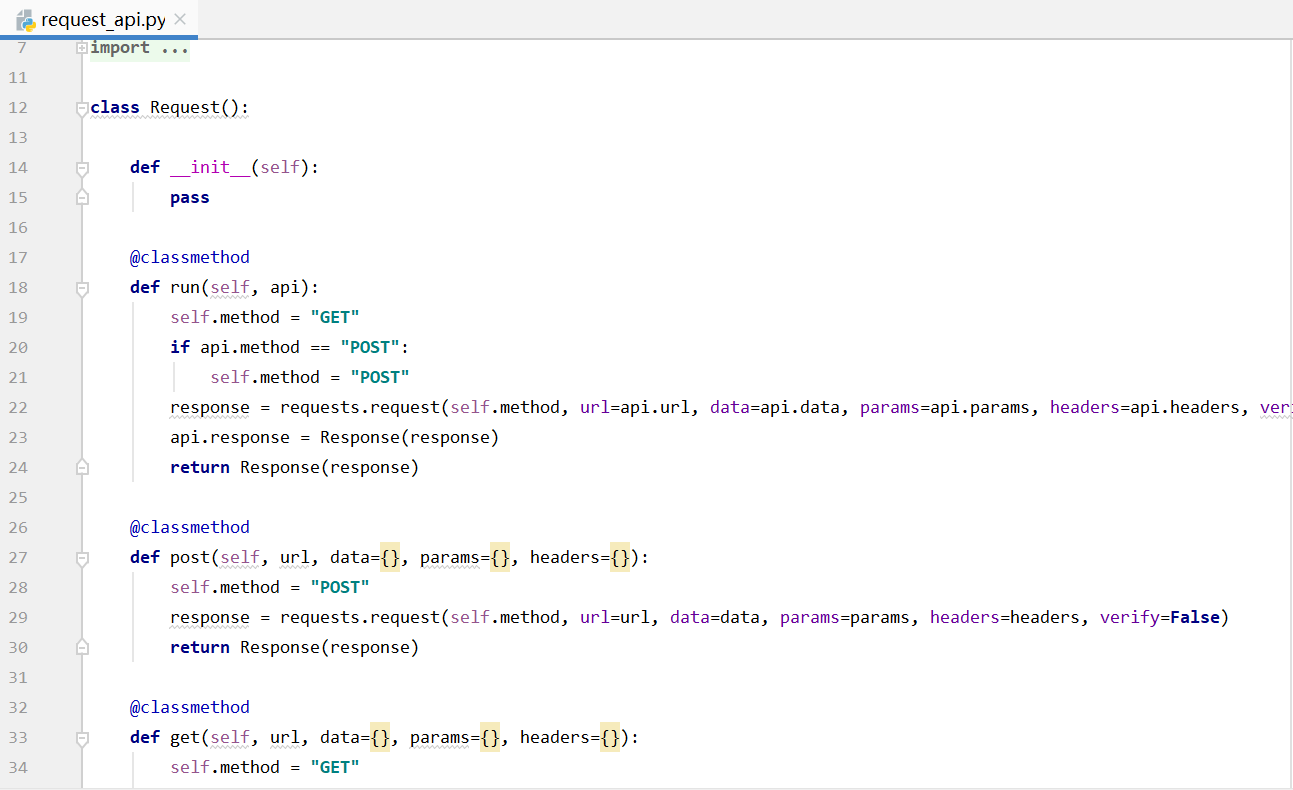Screen dimensions: 1293x790
Task: Click the "POST" string on line 21
Action: (380, 377)
